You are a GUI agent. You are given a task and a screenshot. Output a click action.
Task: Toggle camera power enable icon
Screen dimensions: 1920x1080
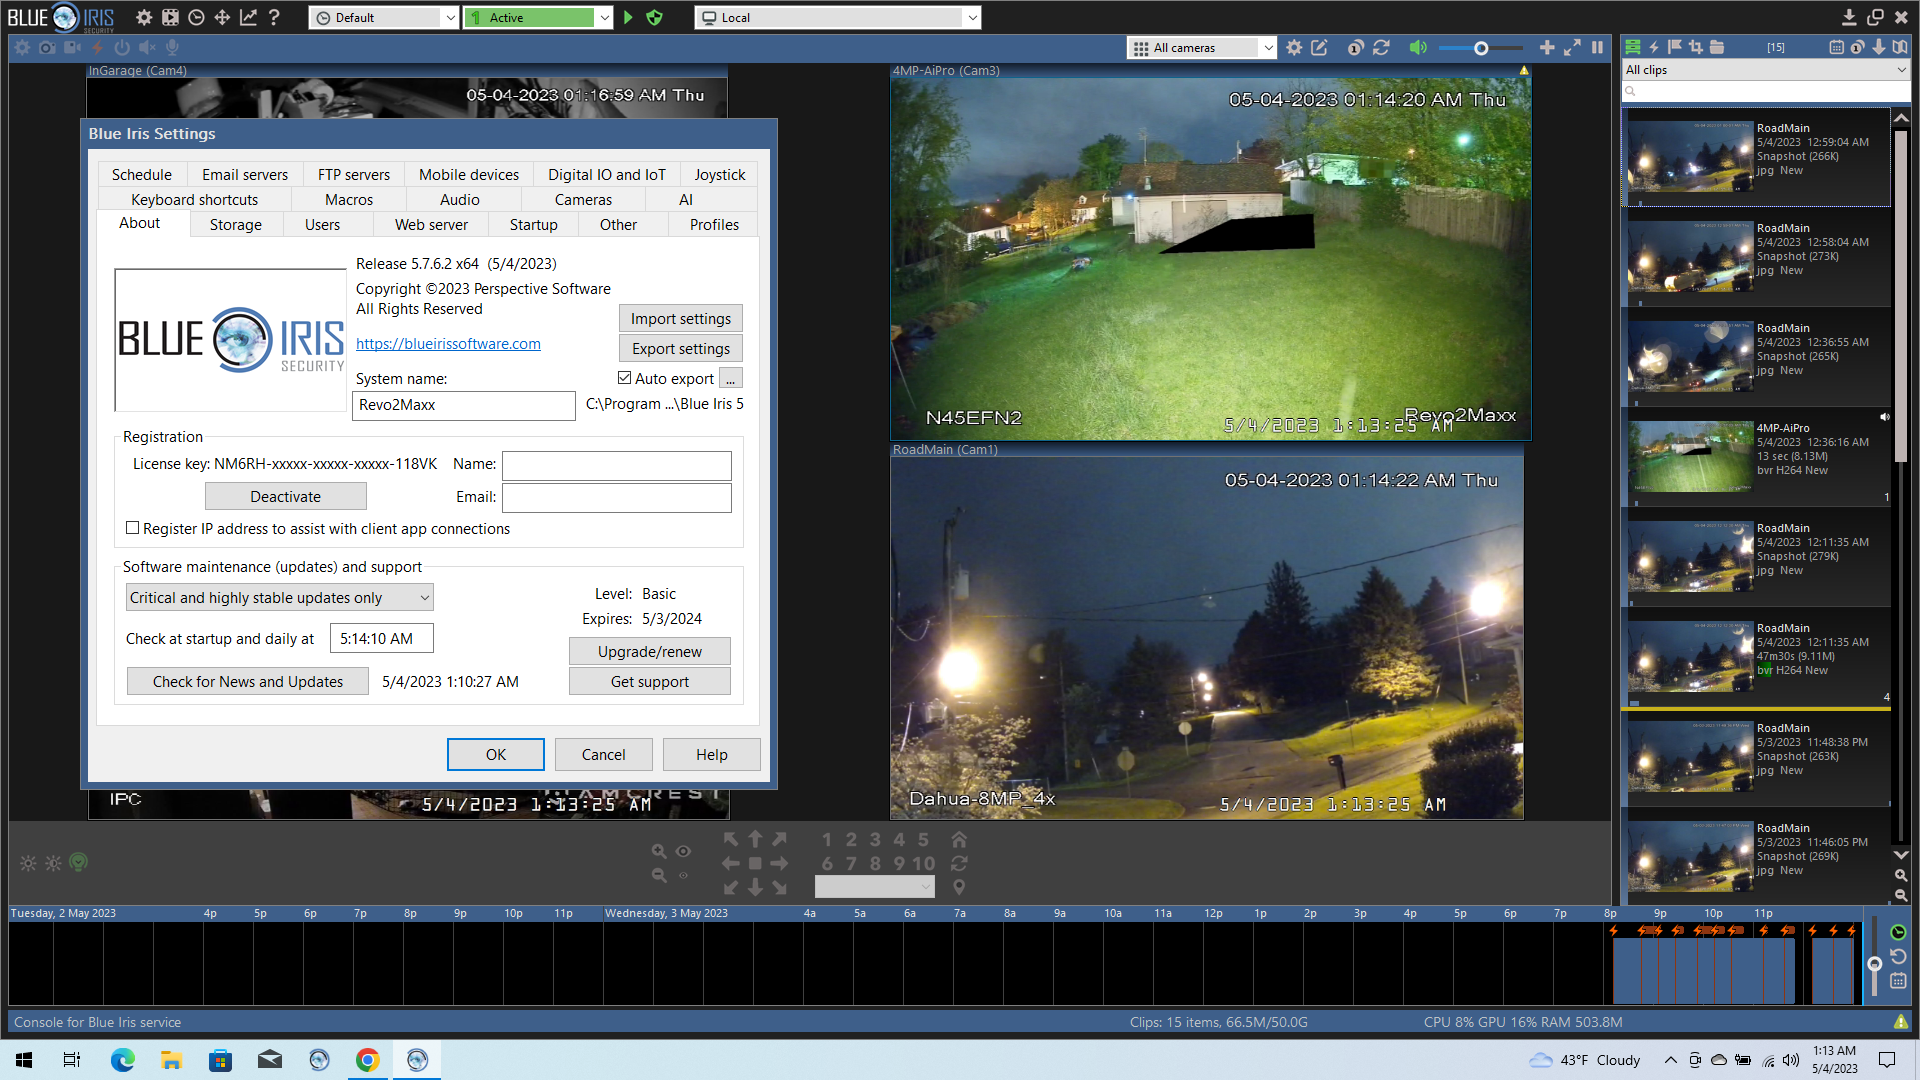pos(122,47)
